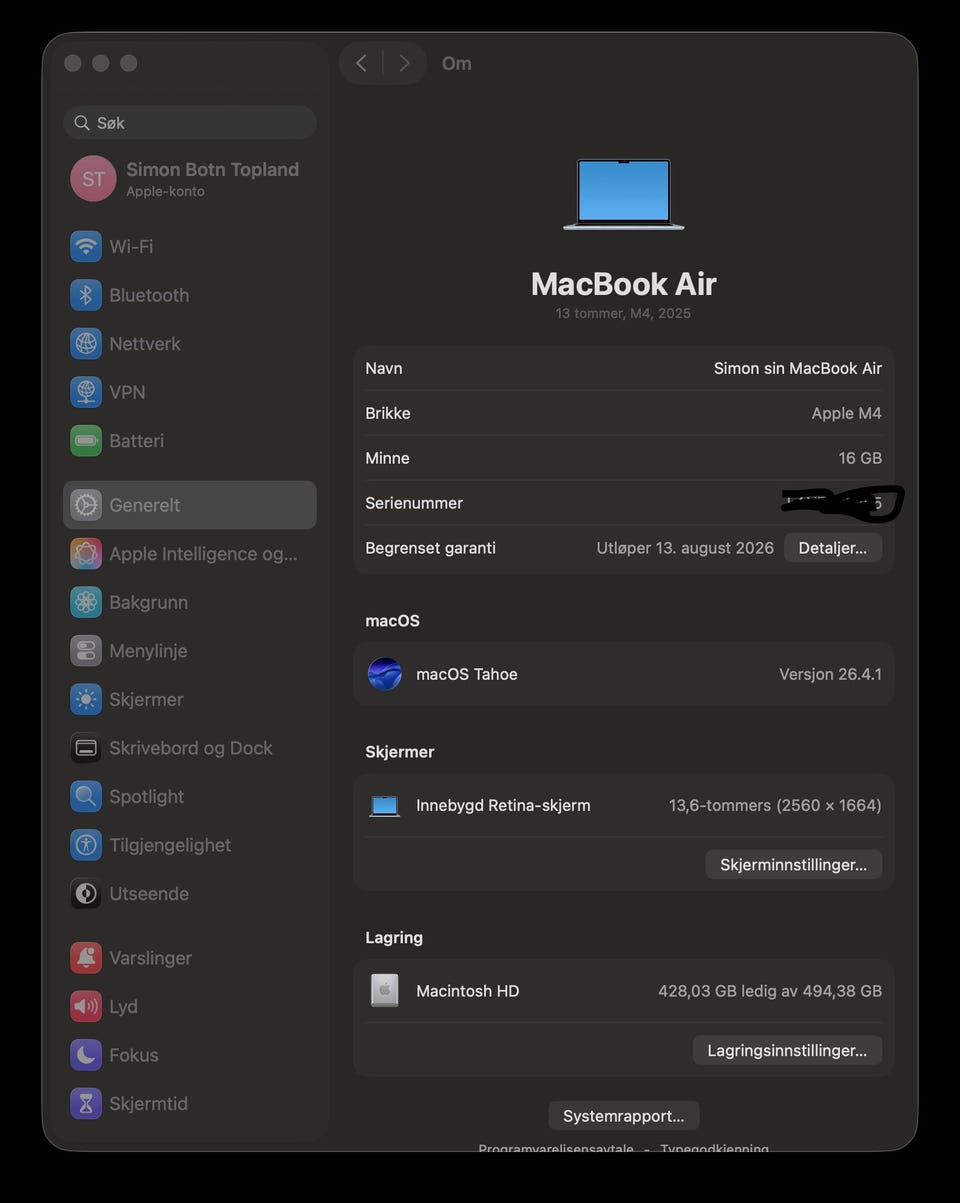The width and height of the screenshot is (960, 1203).
Task: Click the Utseende appearance icon
Action: coord(86,894)
